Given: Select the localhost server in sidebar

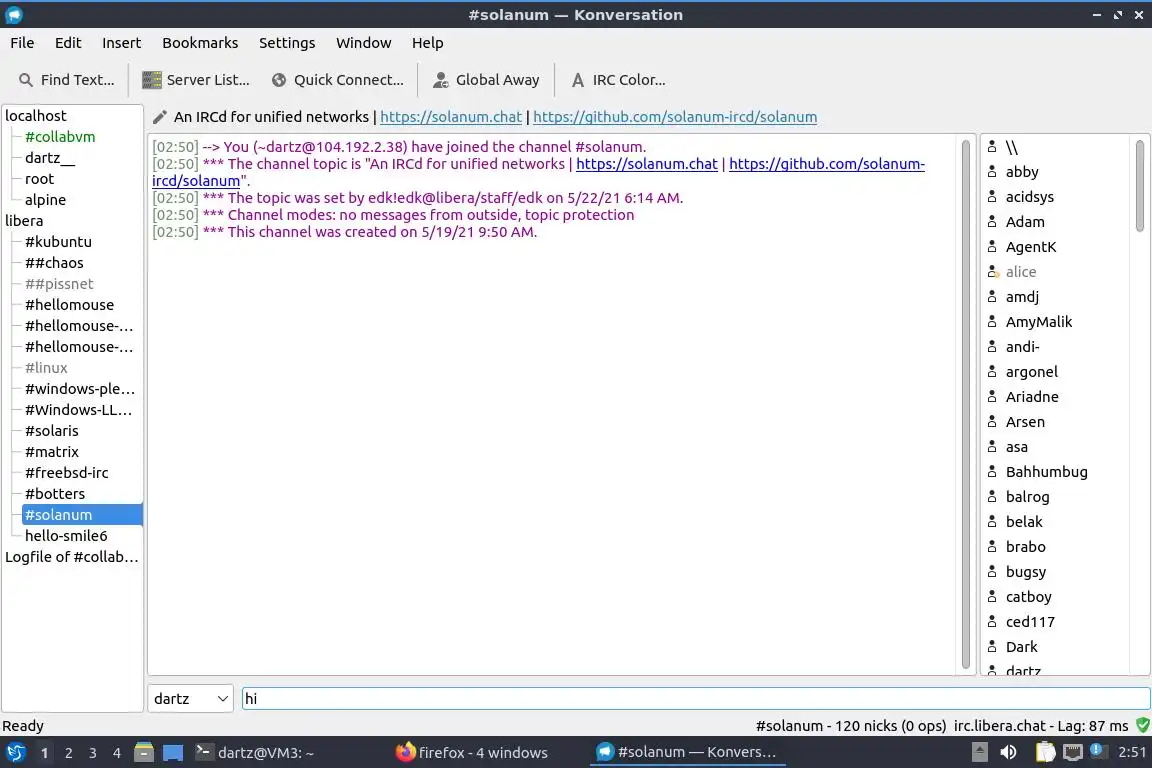Looking at the screenshot, I should [35, 115].
